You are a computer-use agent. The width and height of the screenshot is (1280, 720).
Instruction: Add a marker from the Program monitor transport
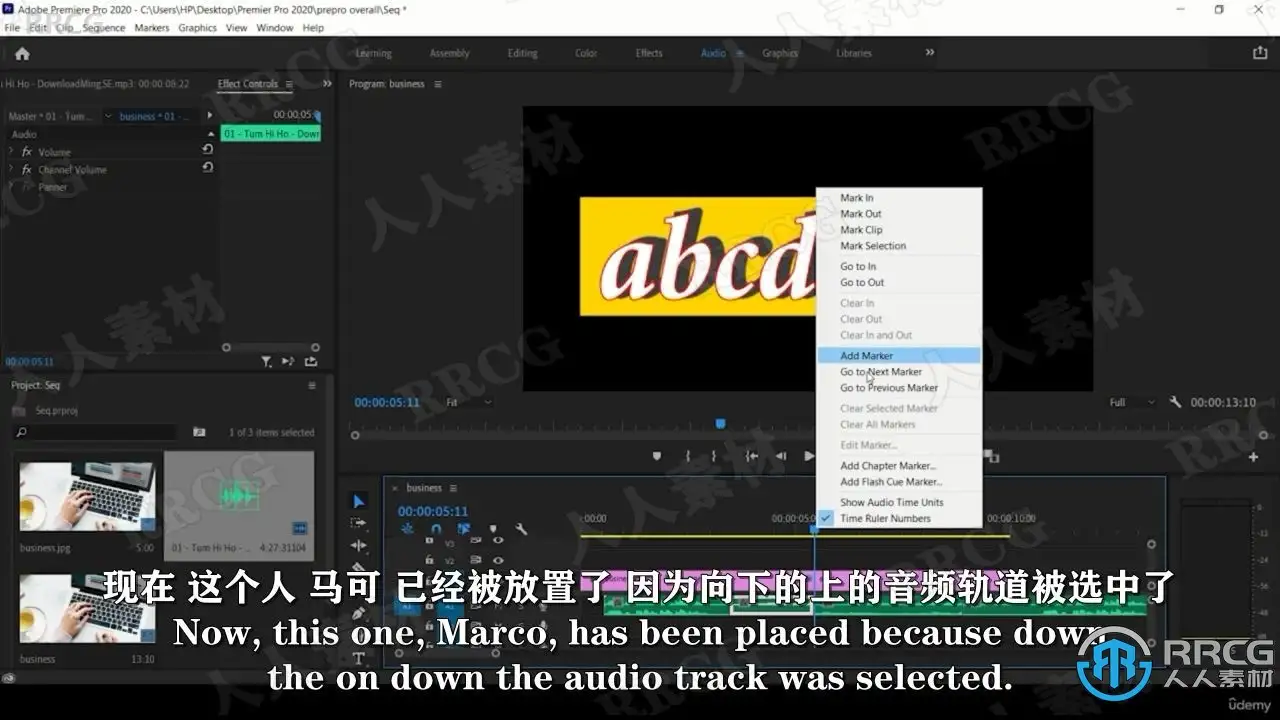[x=657, y=456]
